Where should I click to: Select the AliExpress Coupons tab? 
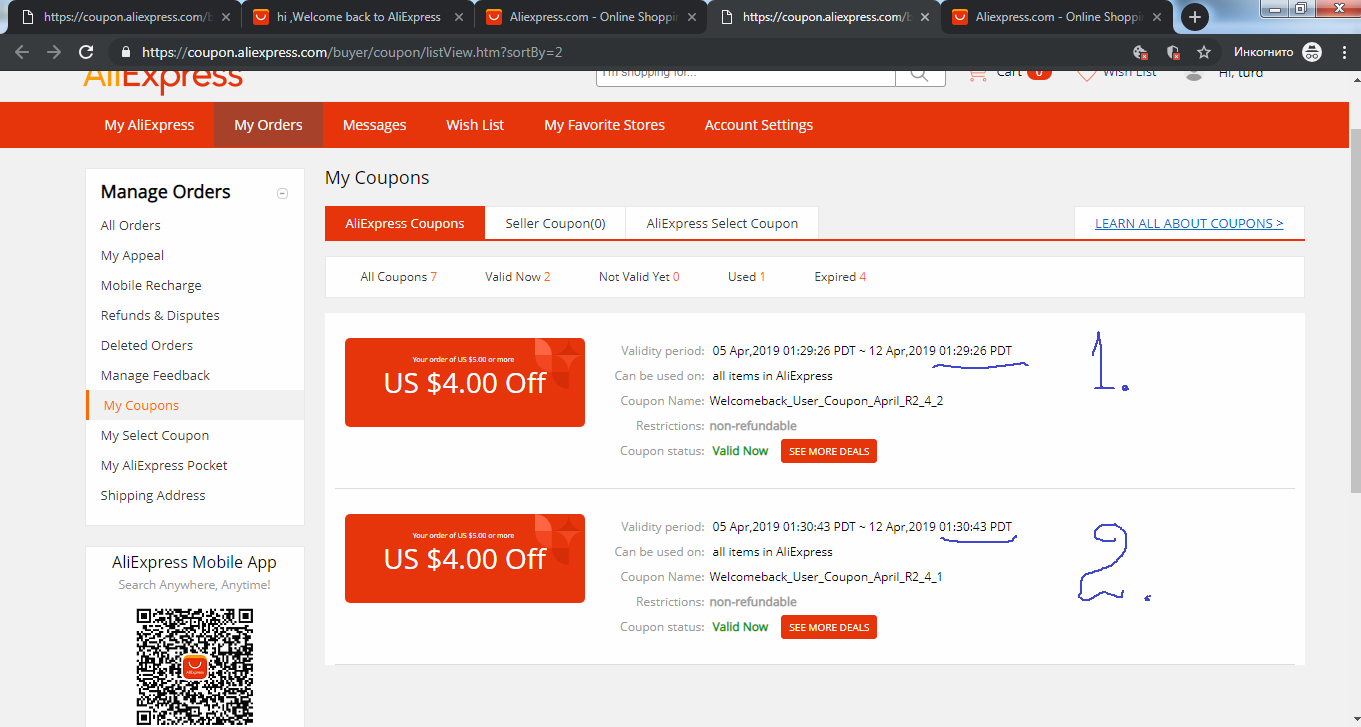point(405,223)
